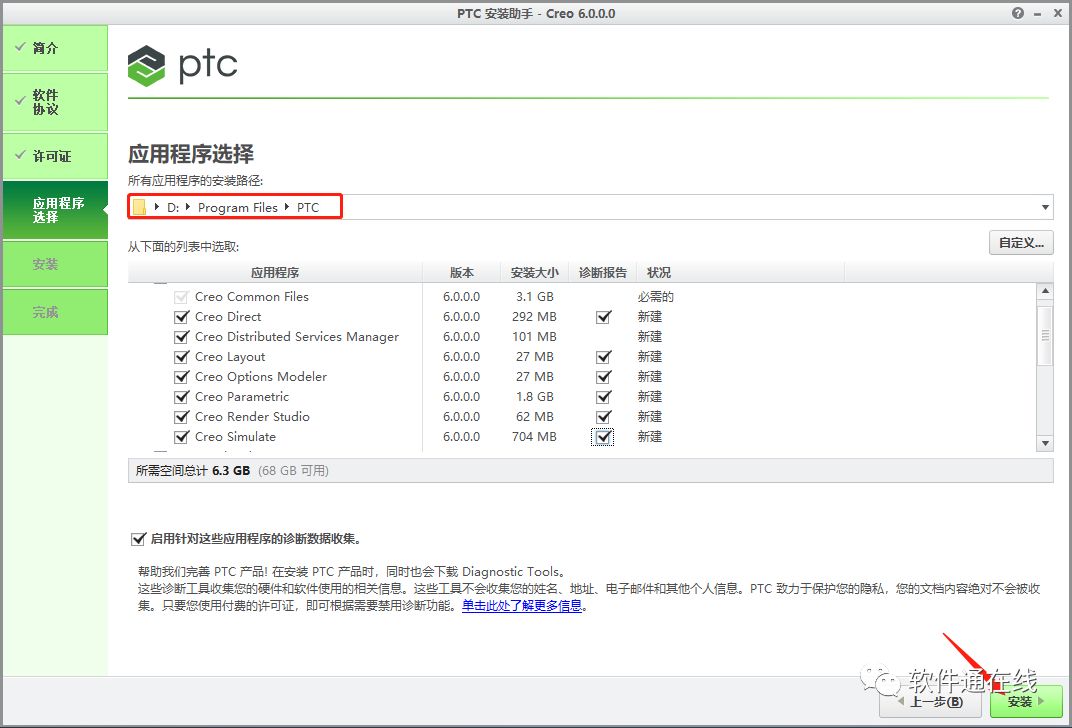Viewport: 1072px width, 728px height.
Task: Click the 安装大小 column header
Action: [x=535, y=273]
